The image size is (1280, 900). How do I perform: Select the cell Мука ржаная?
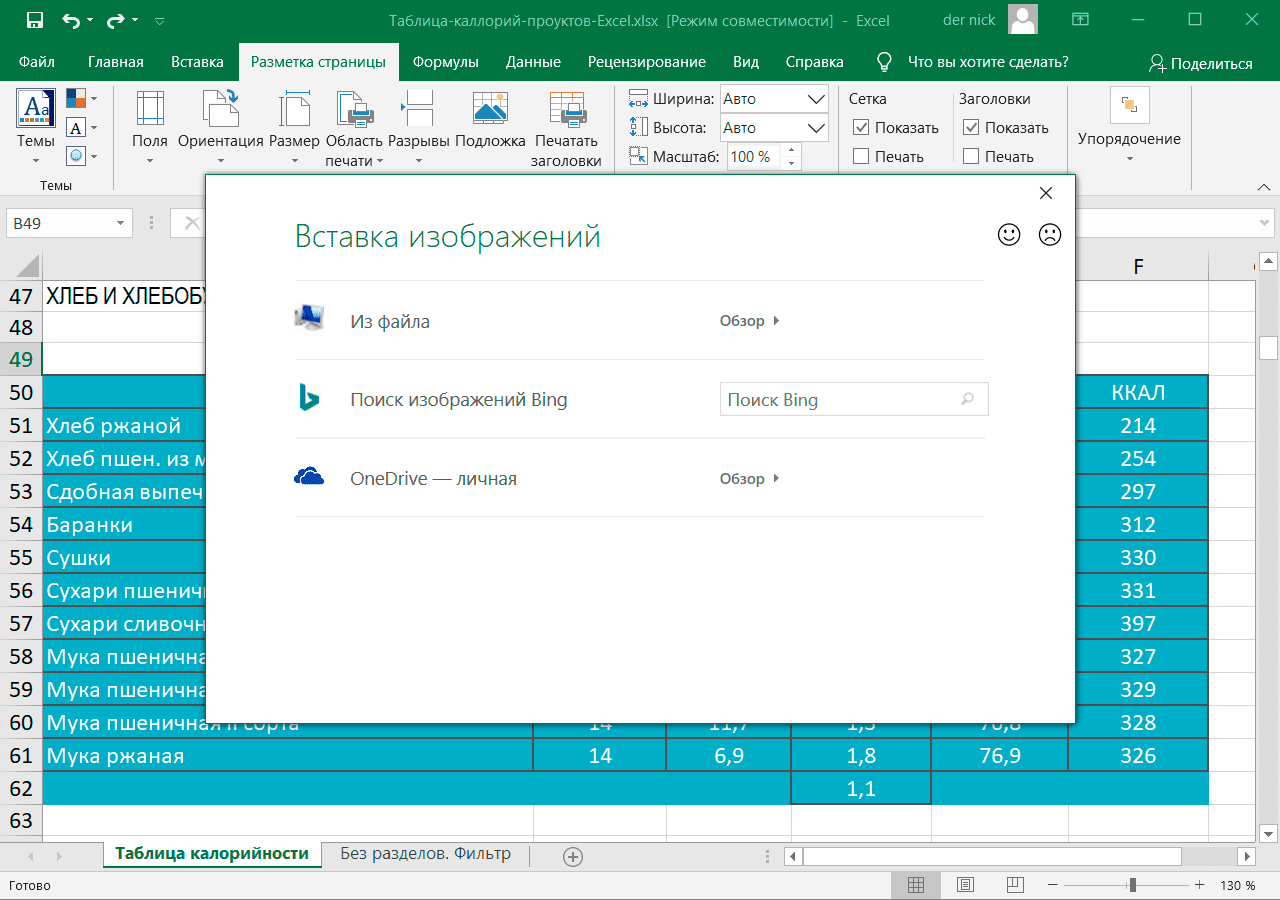tap(287, 756)
